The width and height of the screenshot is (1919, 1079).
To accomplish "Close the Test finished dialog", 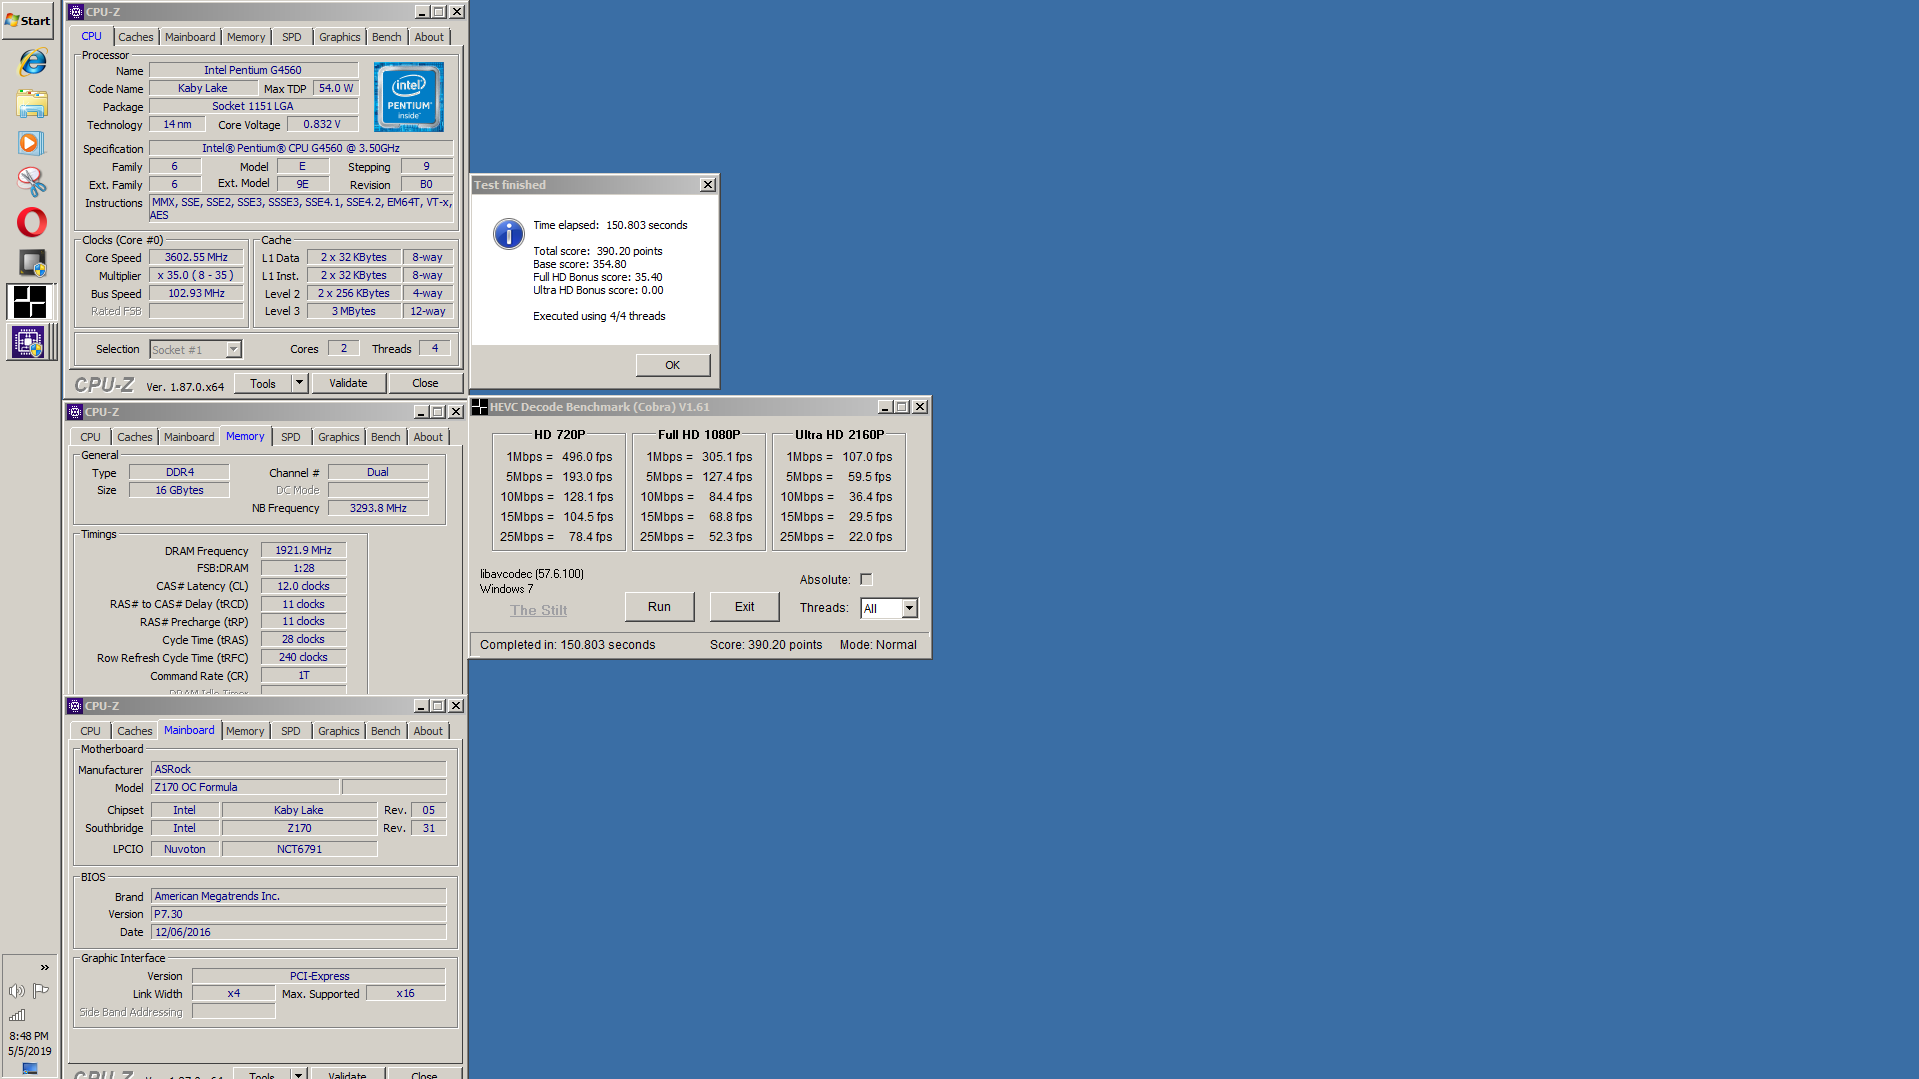I will [708, 185].
